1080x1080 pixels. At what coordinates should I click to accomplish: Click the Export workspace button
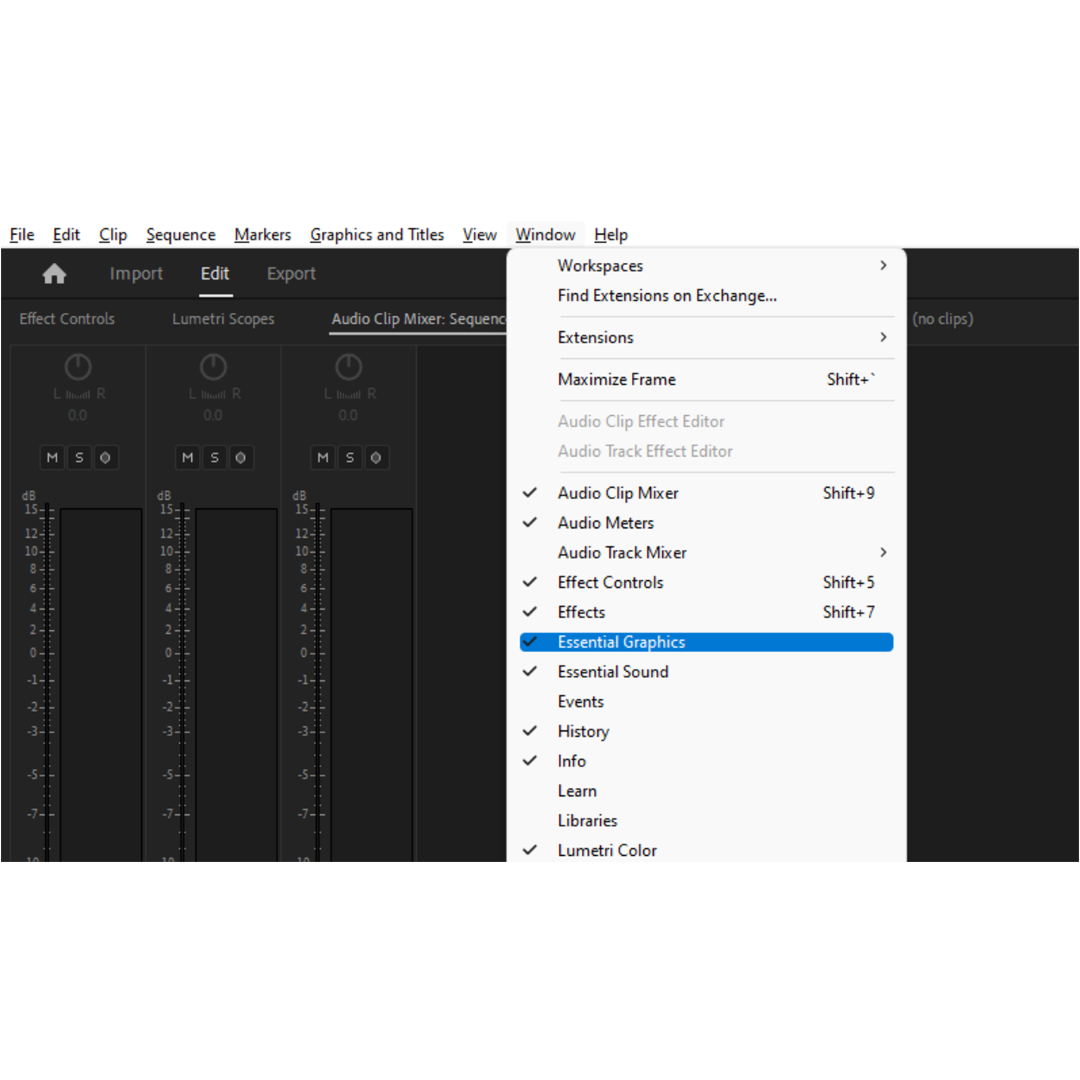click(x=291, y=274)
